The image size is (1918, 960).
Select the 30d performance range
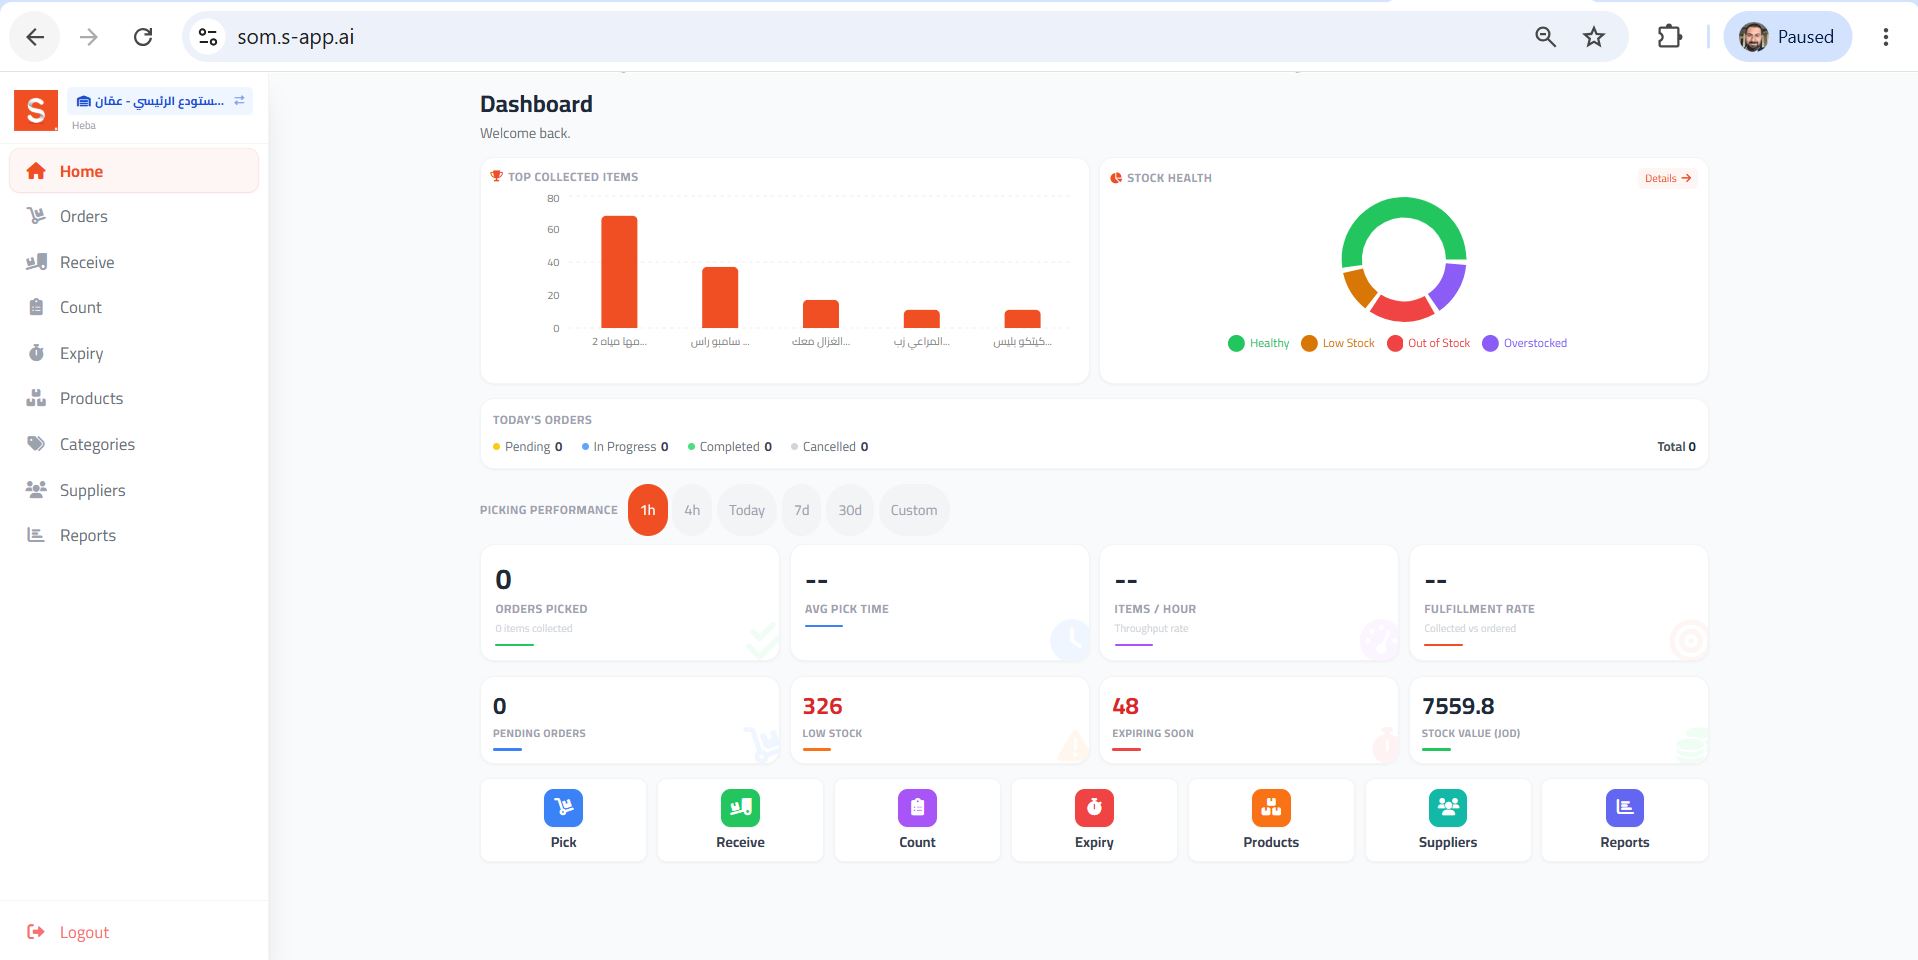[x=850, y=510]
